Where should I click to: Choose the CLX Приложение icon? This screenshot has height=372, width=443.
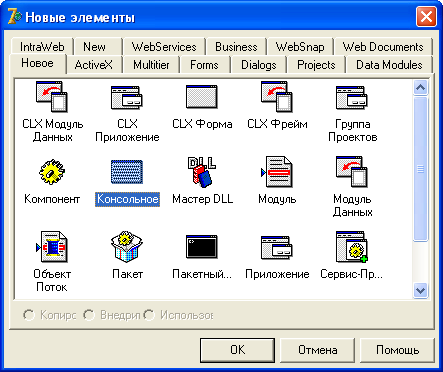pyautogui.click(x=127, y=97)
